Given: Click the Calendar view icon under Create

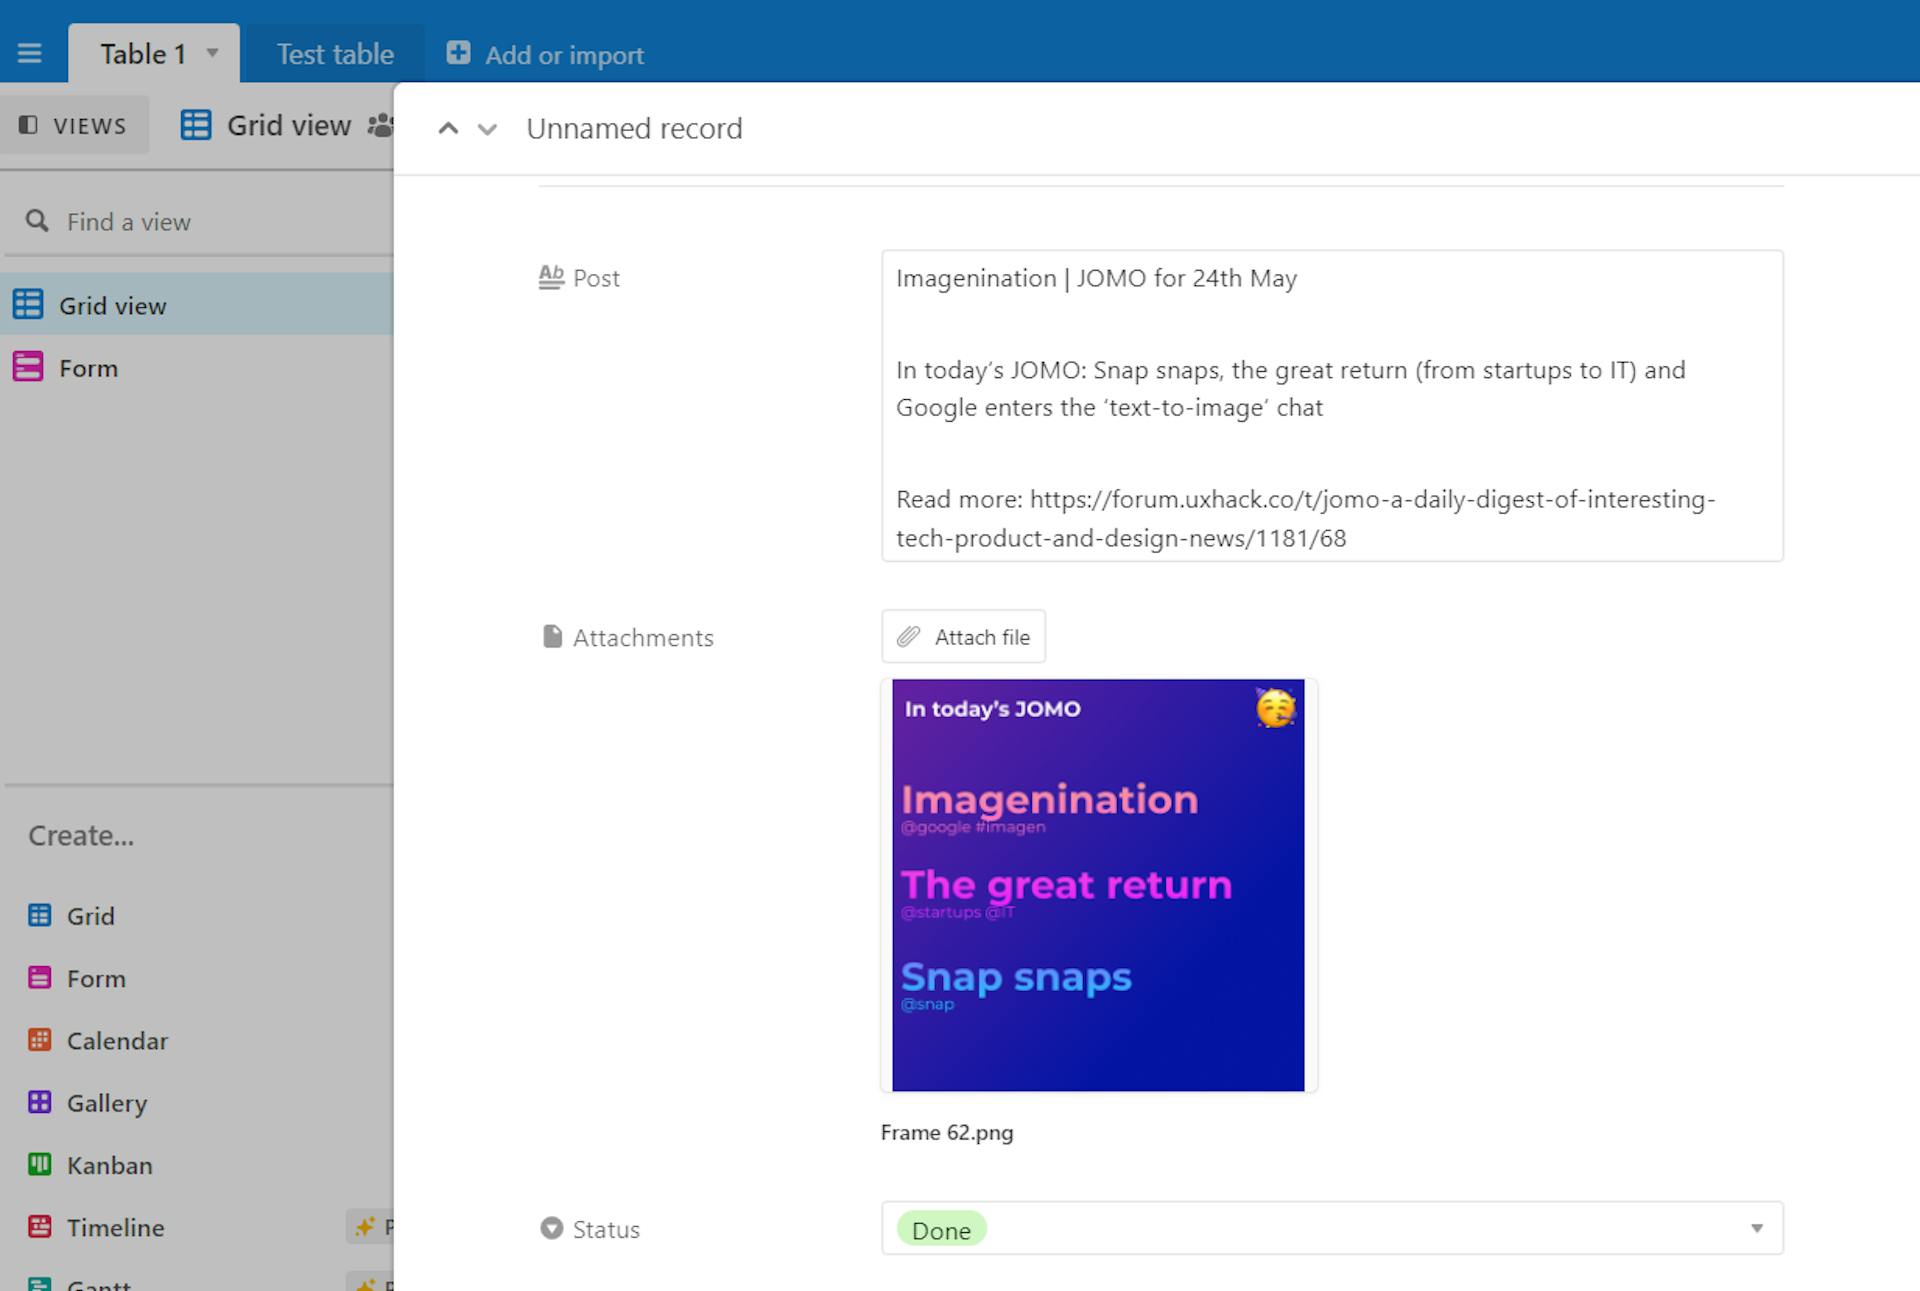Looking at the screenshot, I should click(39, 1040).
